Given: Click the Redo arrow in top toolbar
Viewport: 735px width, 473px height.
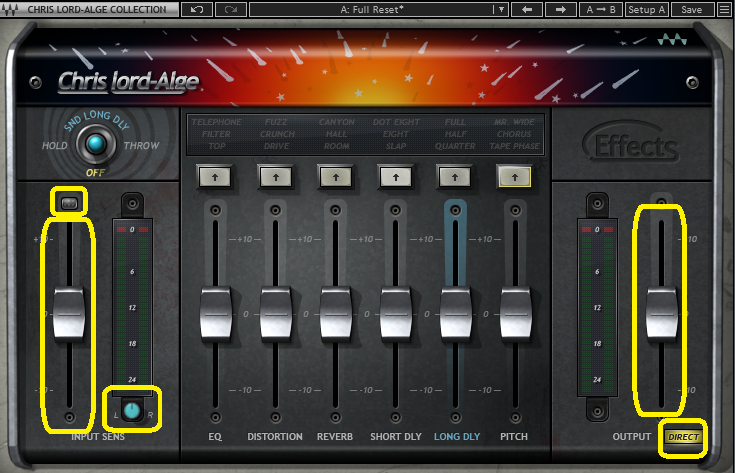Looking at the screenshot, I should tap(231, 9).
